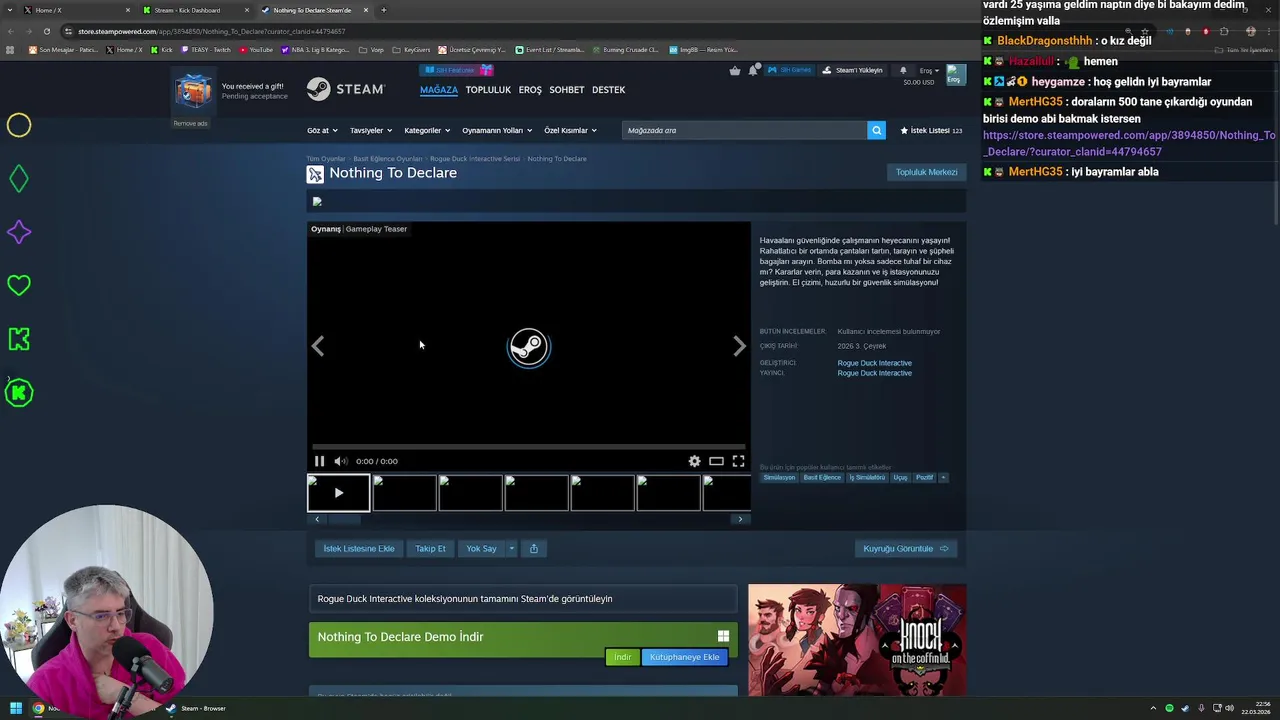Open Kuyruğu Görüntüle queue button

click(x=905, y=548)
